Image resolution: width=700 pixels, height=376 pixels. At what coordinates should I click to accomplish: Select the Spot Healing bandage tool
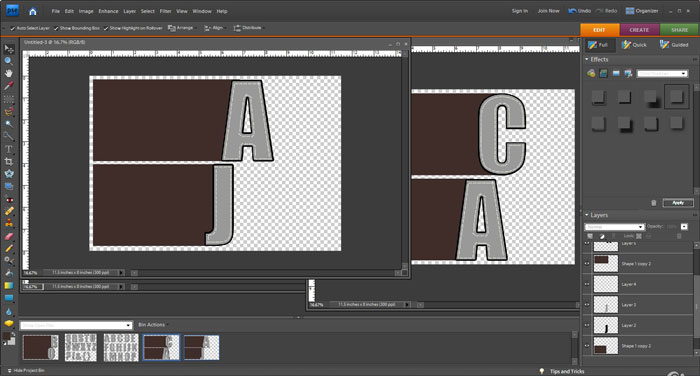(8, 211)
